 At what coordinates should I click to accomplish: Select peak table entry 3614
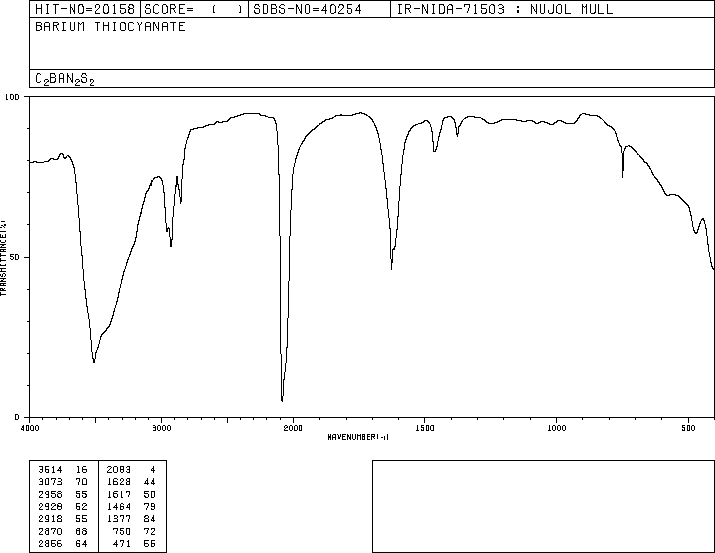click(x=50, y=470)
